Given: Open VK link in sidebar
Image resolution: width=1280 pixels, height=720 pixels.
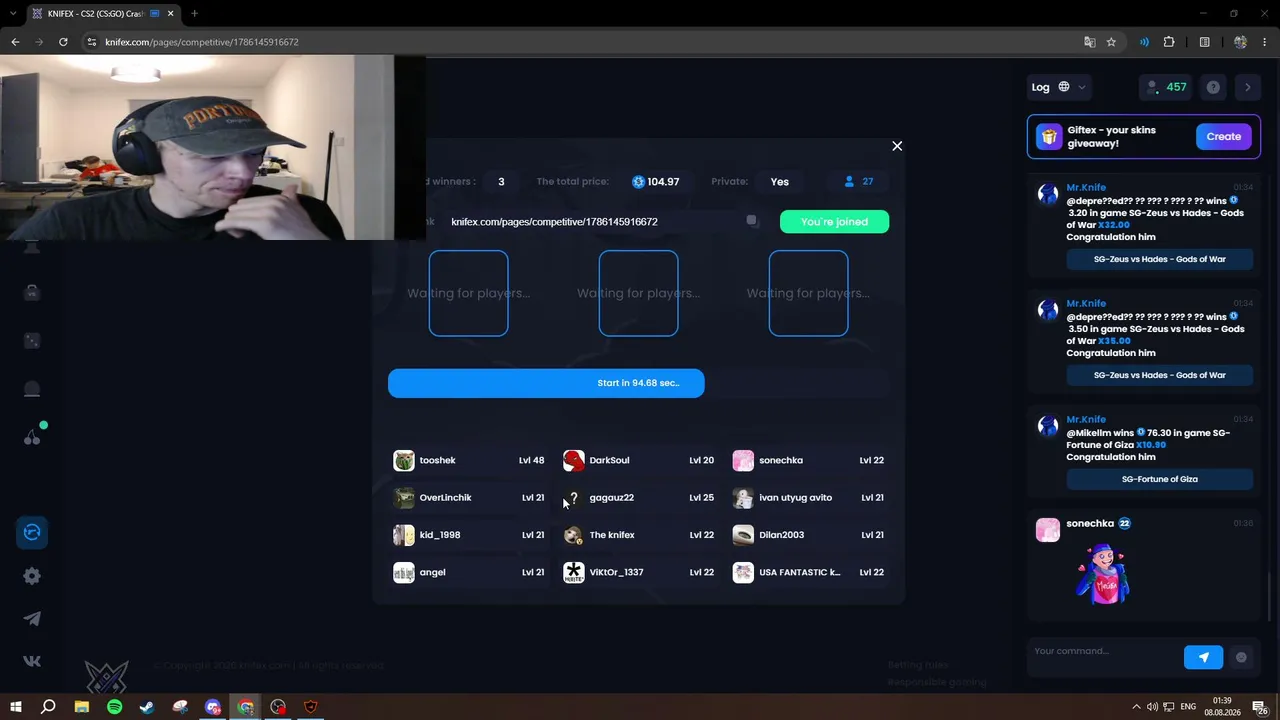Looking at the screenshot, I should pos(32,661).
